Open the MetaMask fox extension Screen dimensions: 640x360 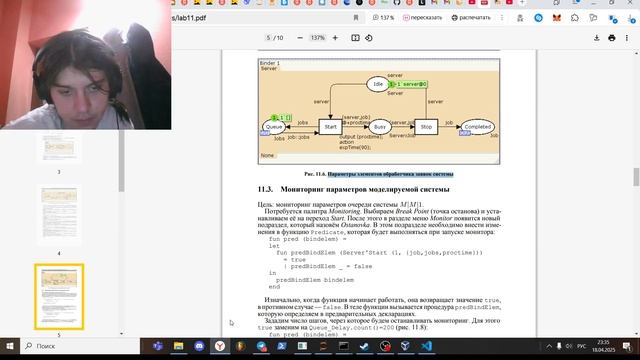click(557, 18)
